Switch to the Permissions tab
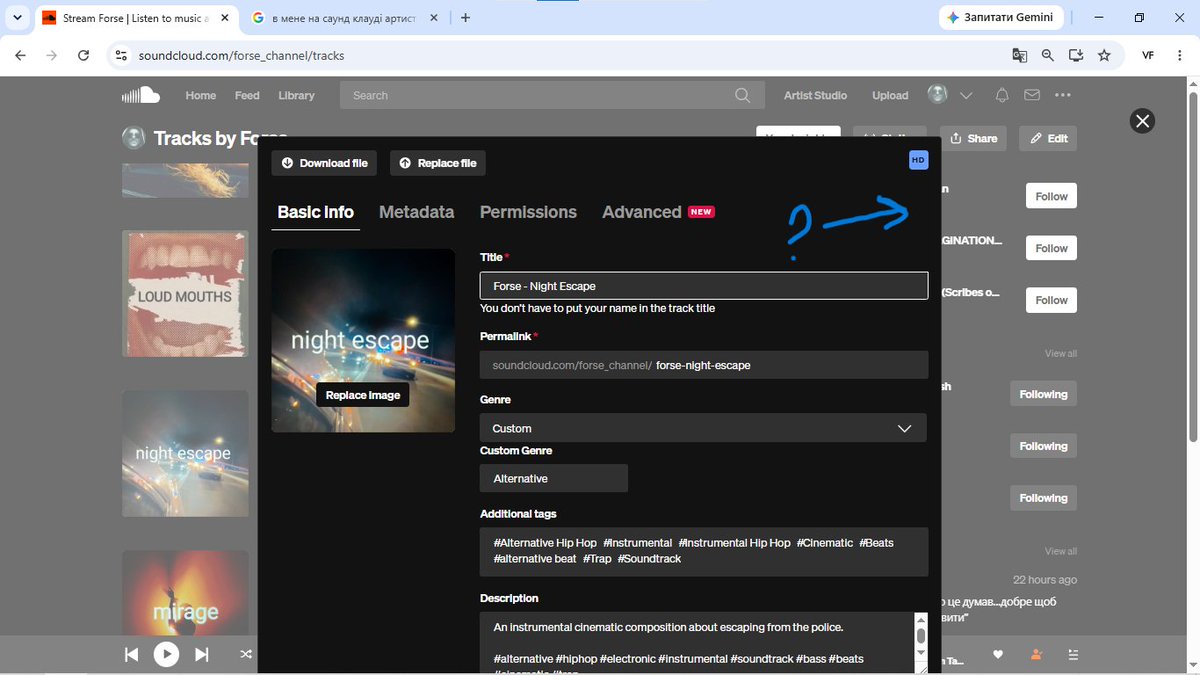Screen dimensions: 1200x675 [528, 212]
